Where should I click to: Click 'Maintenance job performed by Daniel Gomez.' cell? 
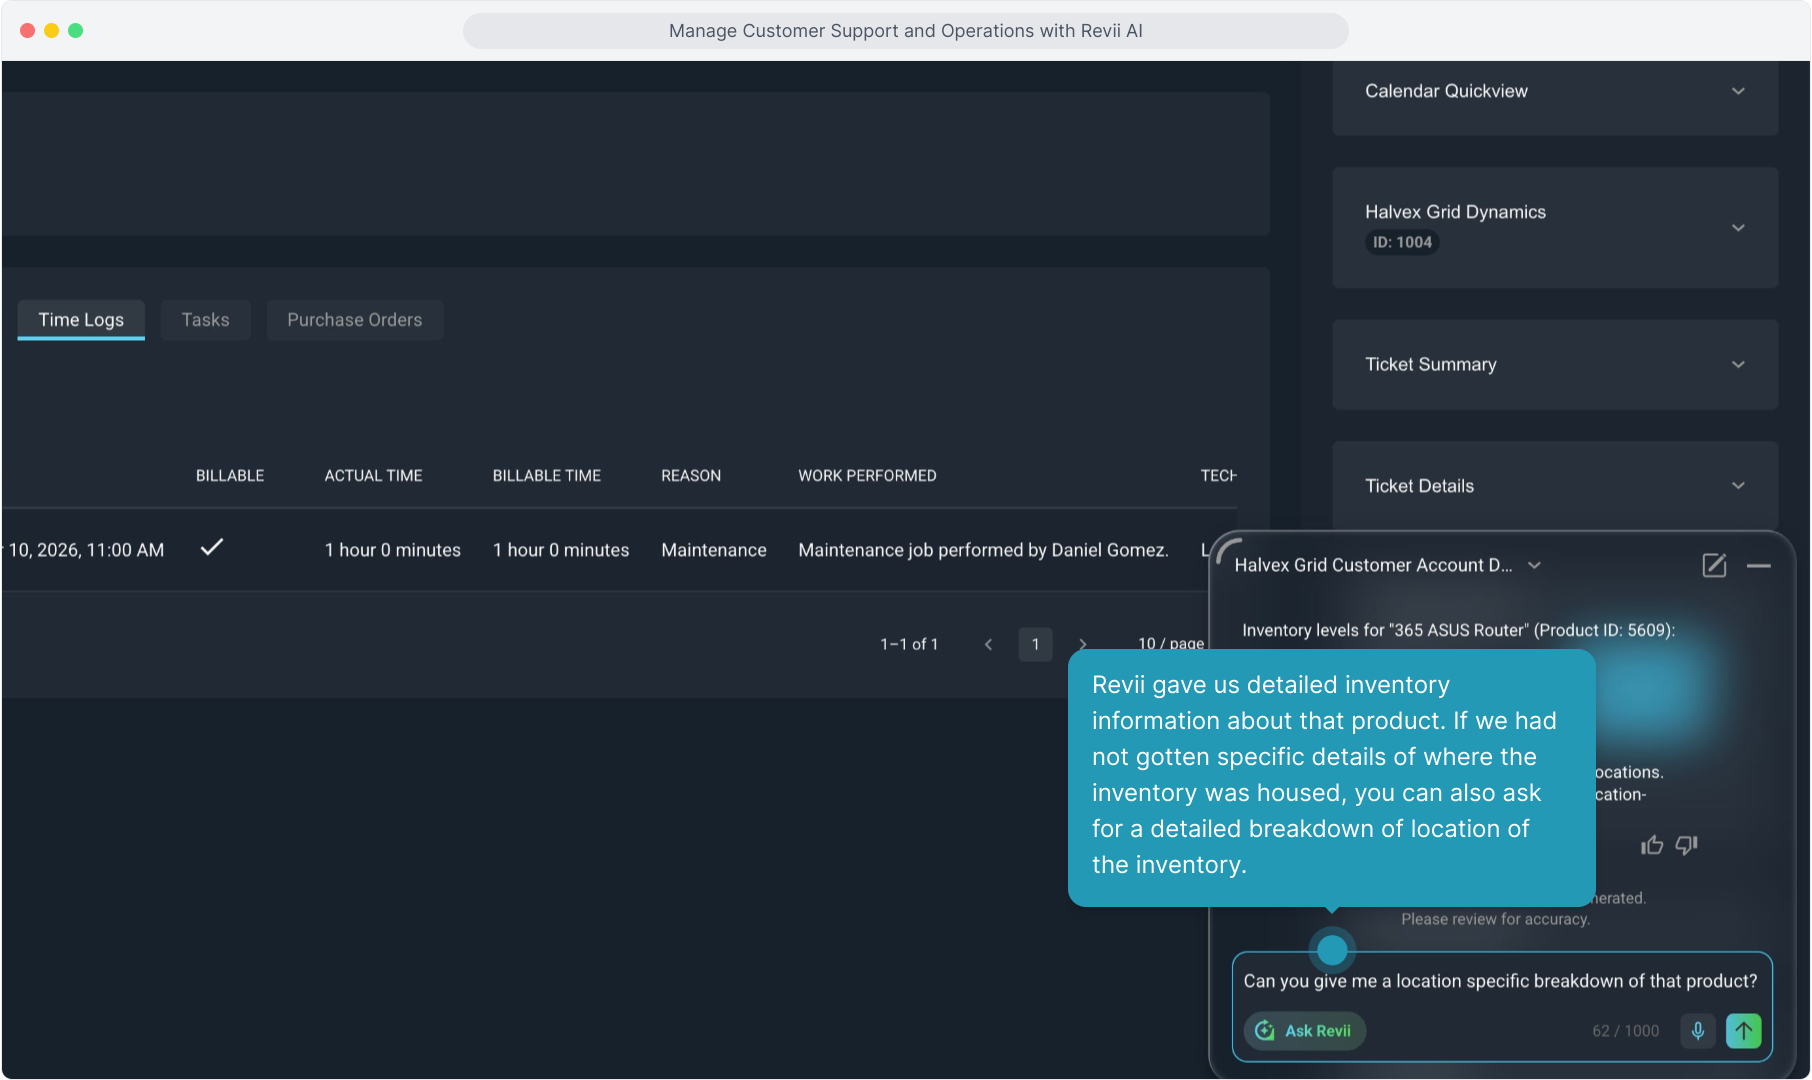click(983, 550)
